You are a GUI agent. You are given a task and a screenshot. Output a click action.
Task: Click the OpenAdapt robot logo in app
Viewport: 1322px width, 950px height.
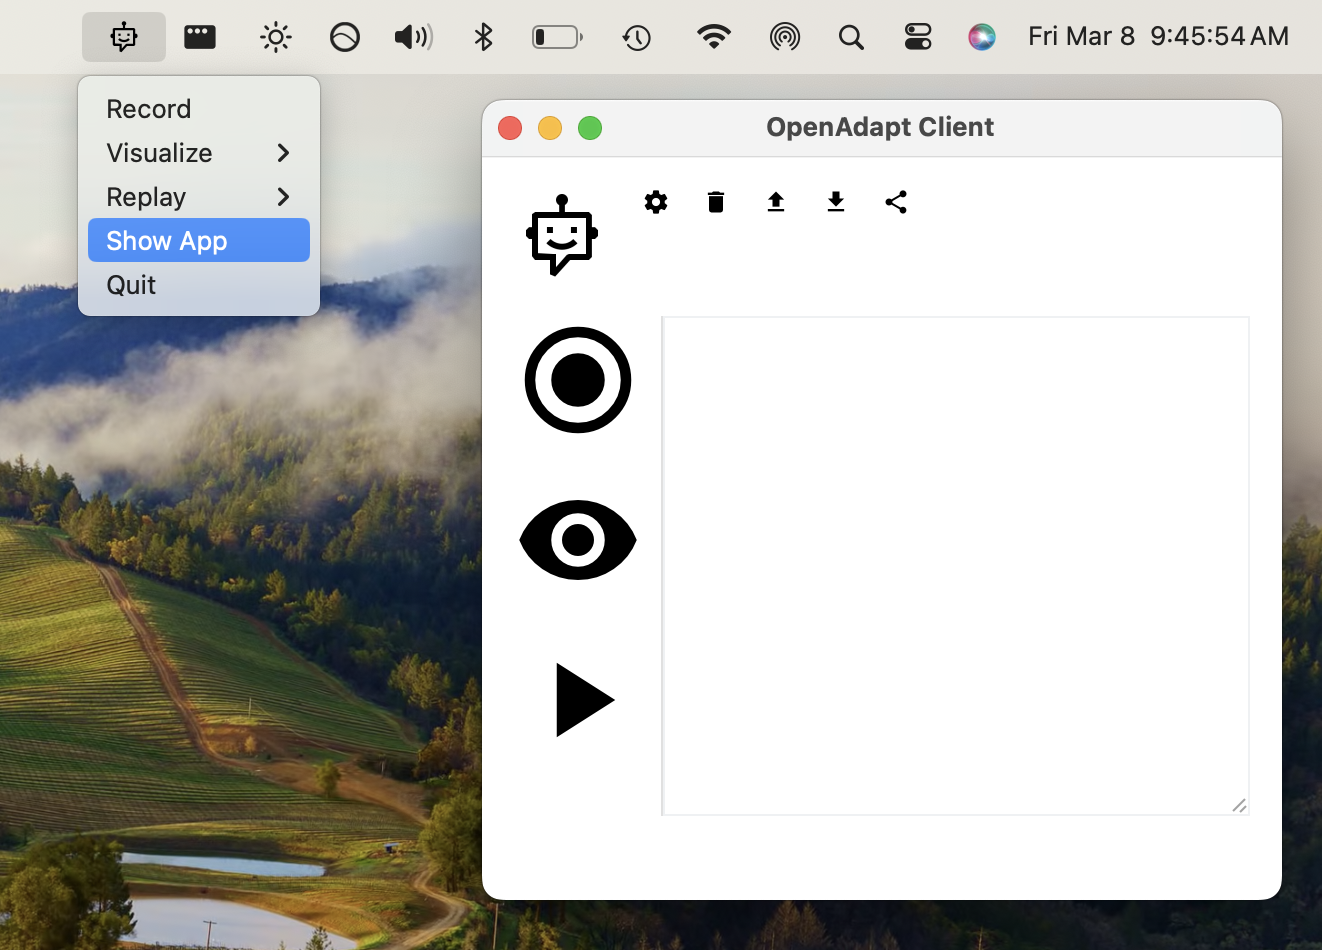[x=562, y=236]
